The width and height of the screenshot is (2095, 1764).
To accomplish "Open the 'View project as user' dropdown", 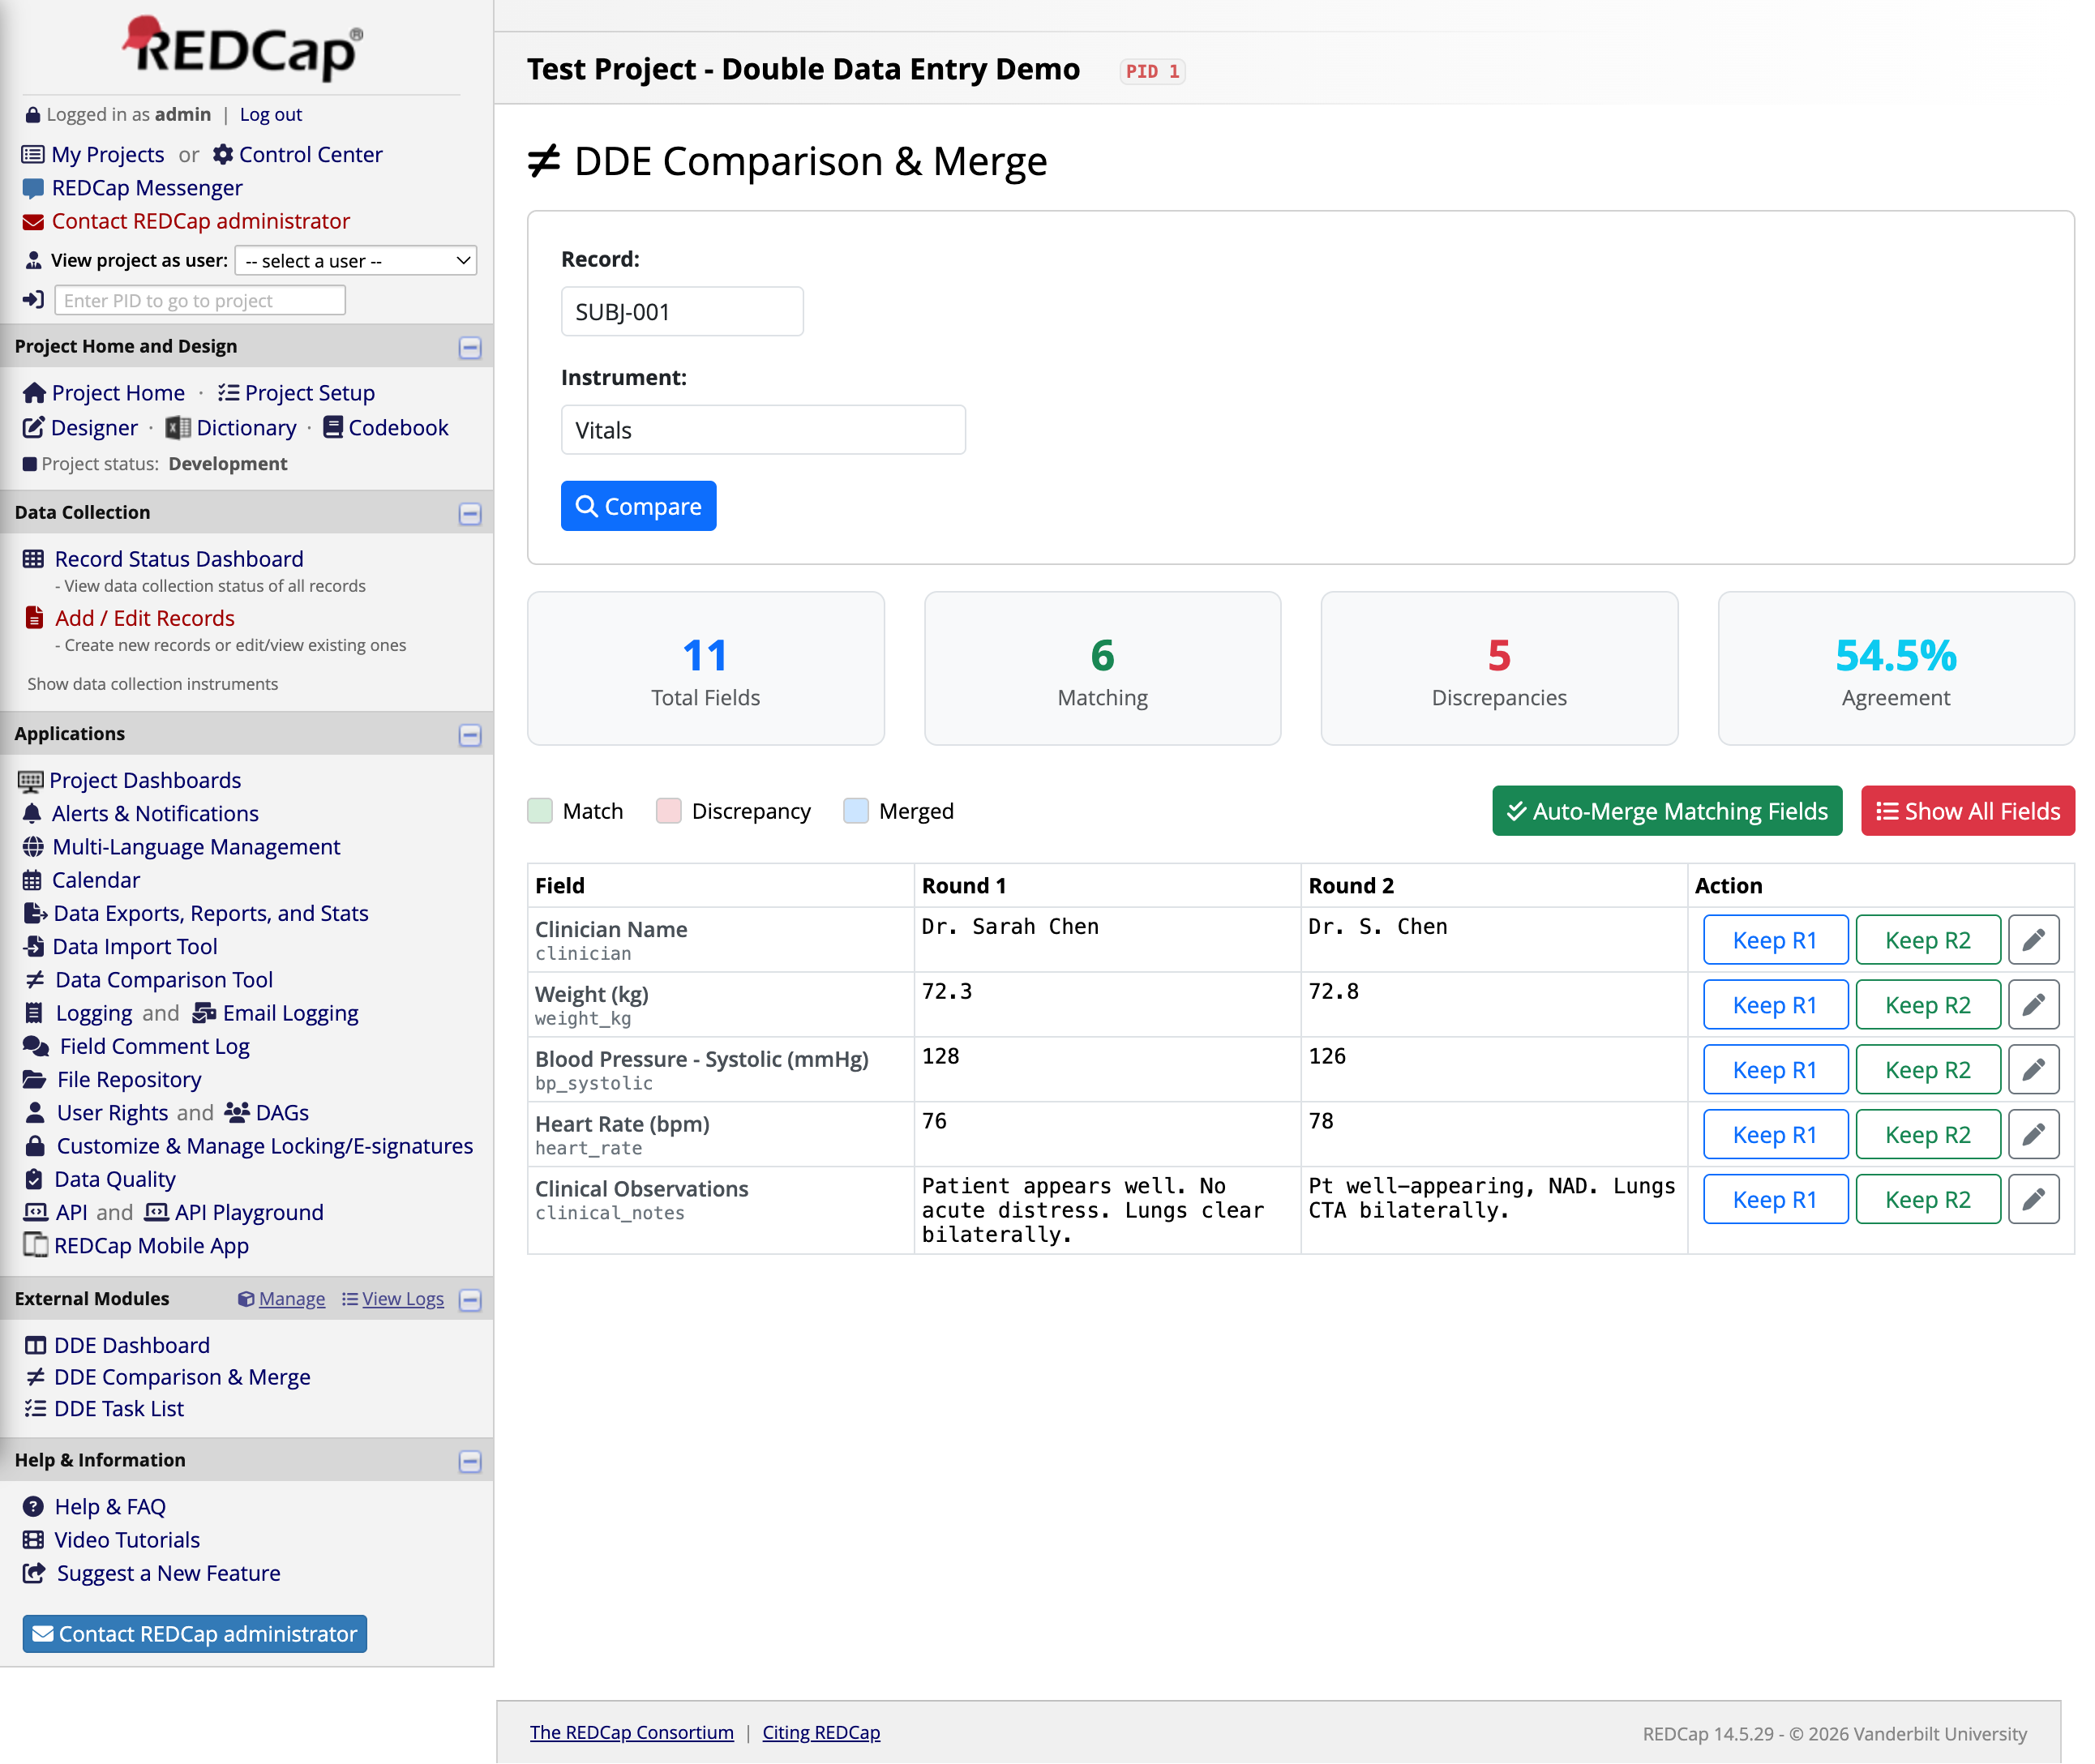I will click(356, 261).
